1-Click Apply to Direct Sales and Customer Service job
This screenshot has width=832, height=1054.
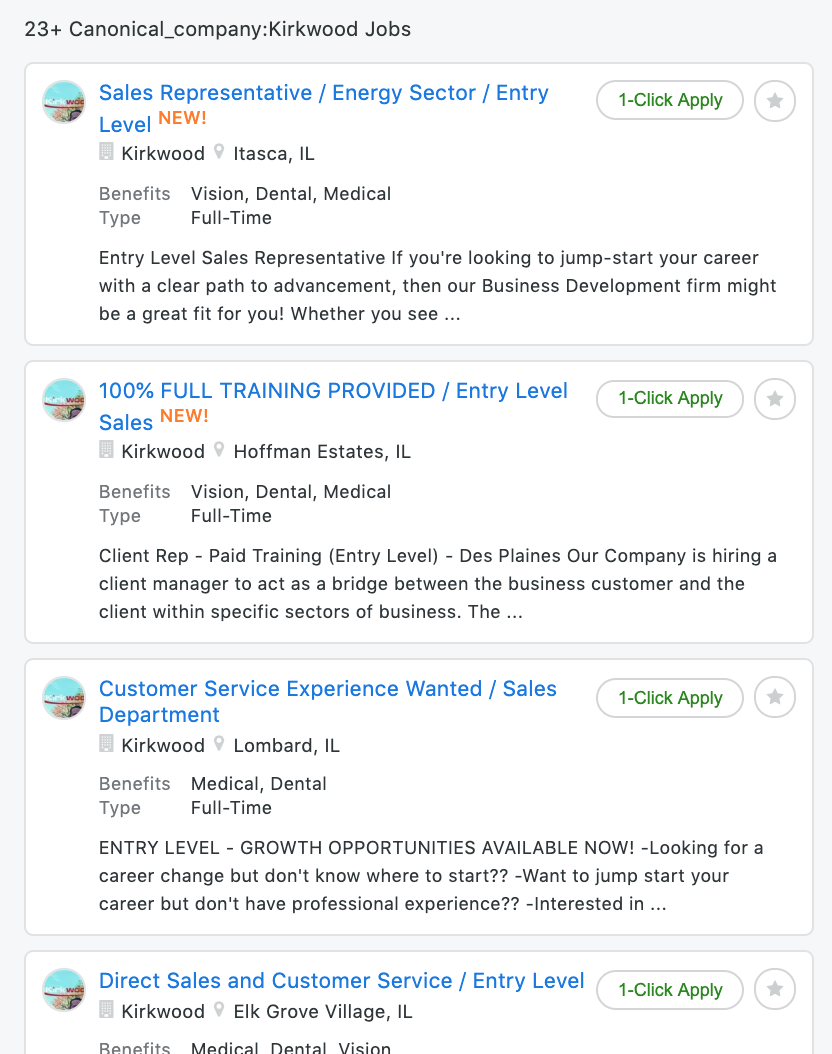coord(670,989)
